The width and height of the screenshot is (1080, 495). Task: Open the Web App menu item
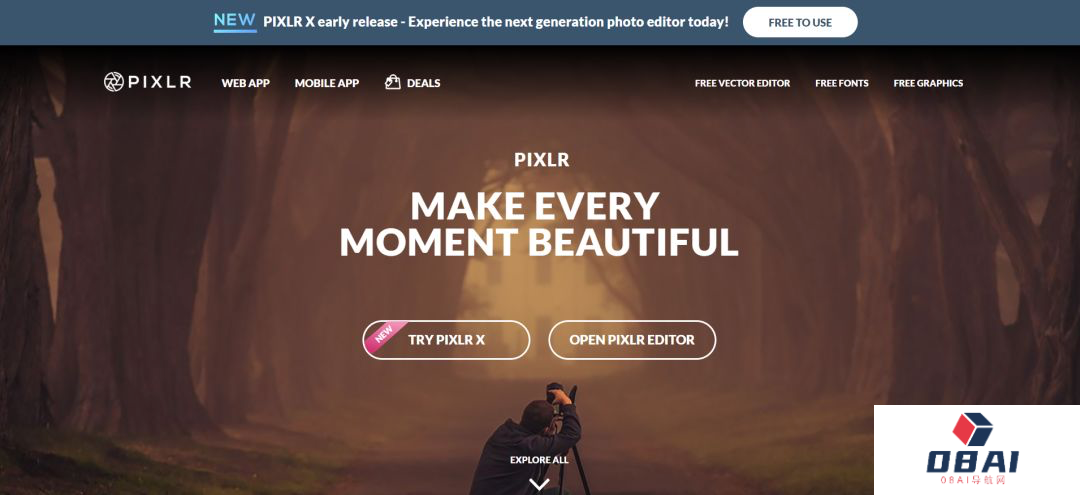click(245, 83)
